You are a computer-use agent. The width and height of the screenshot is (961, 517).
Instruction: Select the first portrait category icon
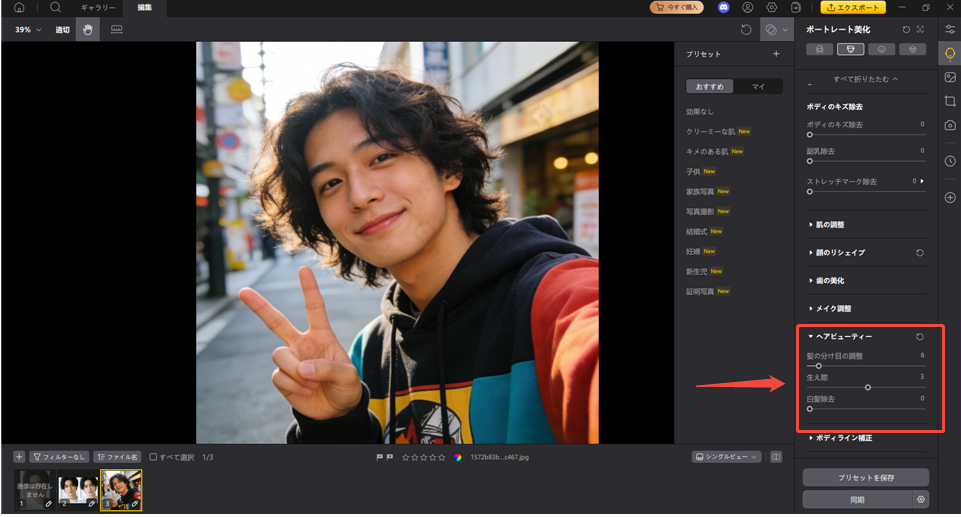click(819, 50)
